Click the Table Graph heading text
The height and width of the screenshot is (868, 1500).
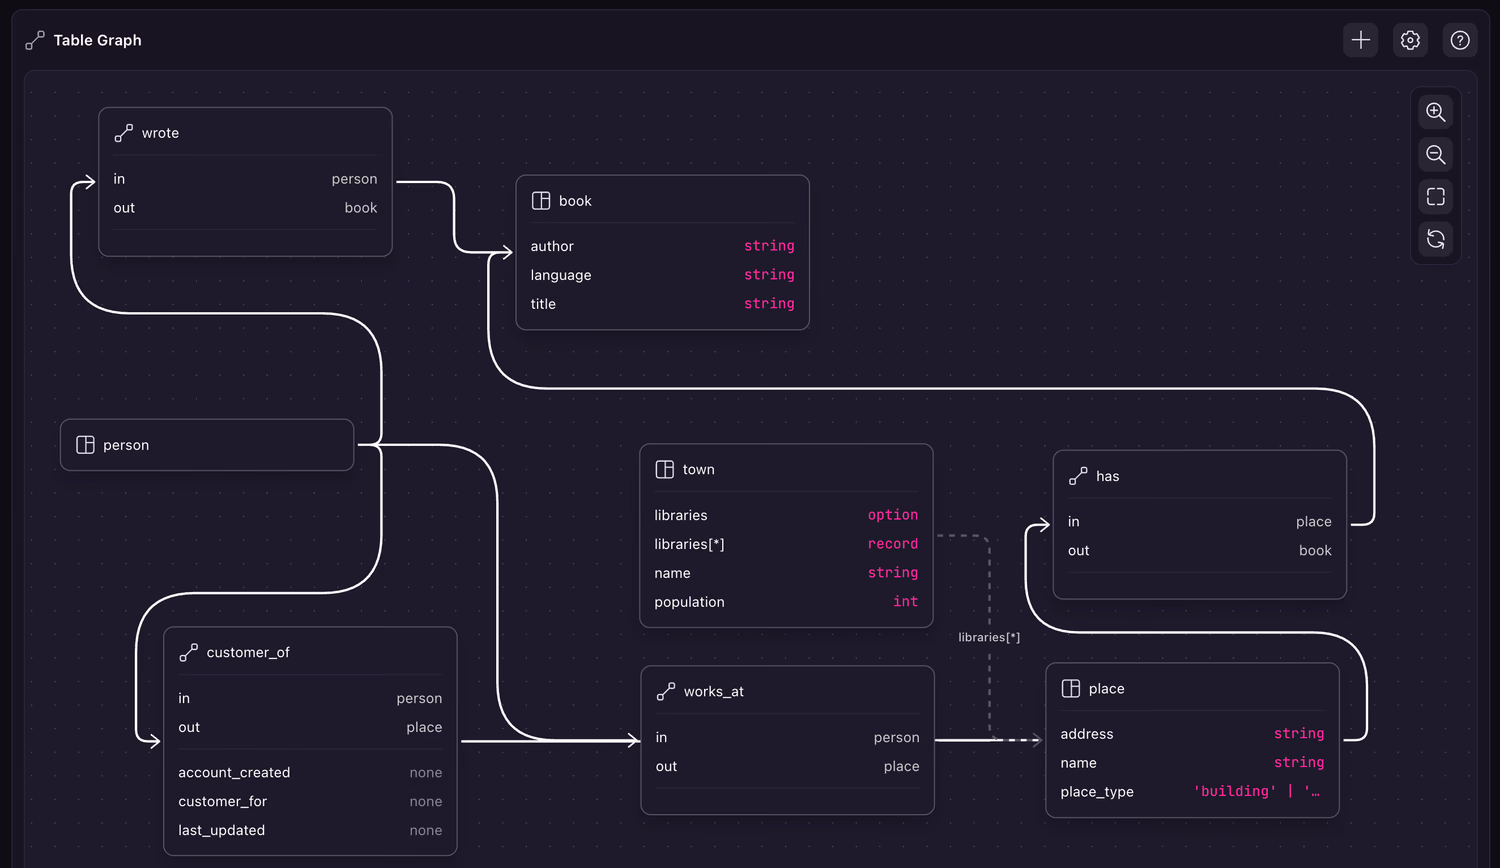click(97, 40)
